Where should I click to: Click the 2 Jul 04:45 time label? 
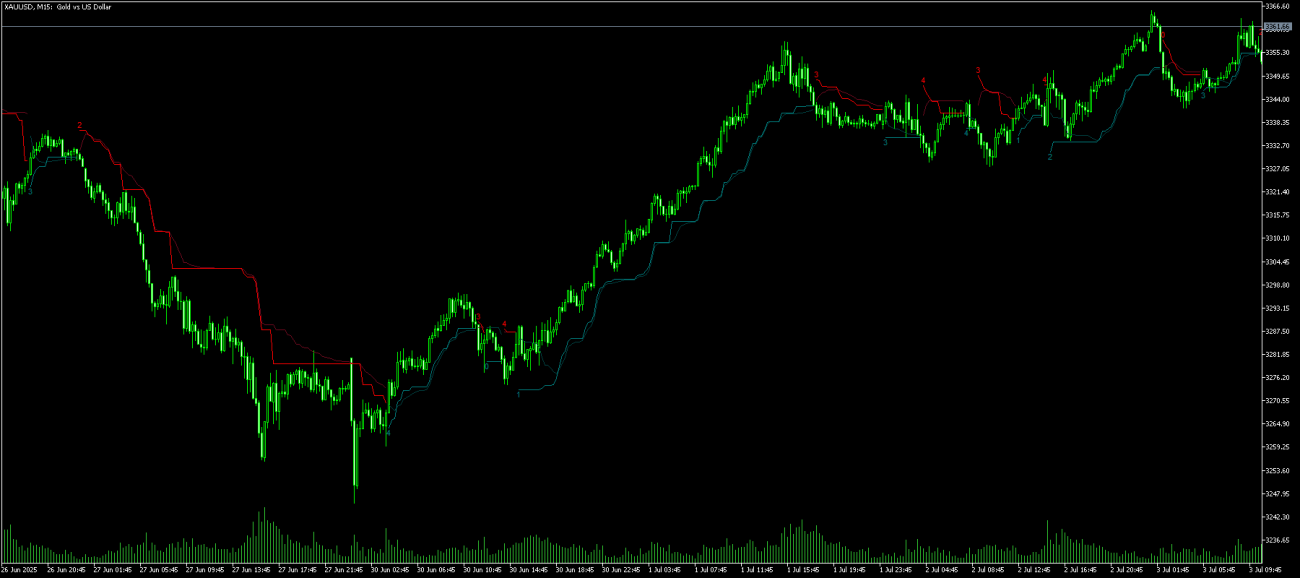(942, 571)
